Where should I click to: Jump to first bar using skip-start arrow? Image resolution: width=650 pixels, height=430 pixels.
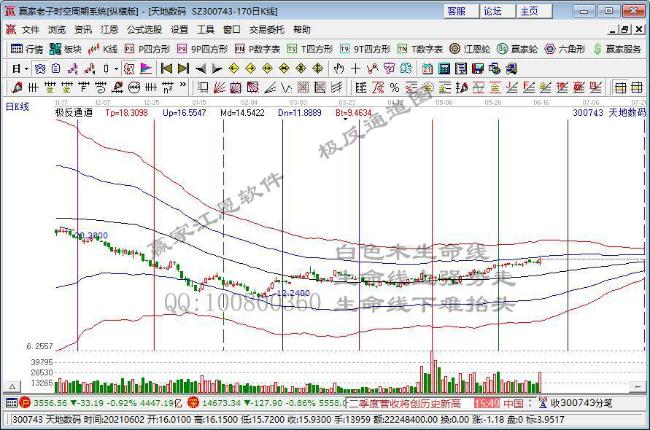(x=166, y=68)
